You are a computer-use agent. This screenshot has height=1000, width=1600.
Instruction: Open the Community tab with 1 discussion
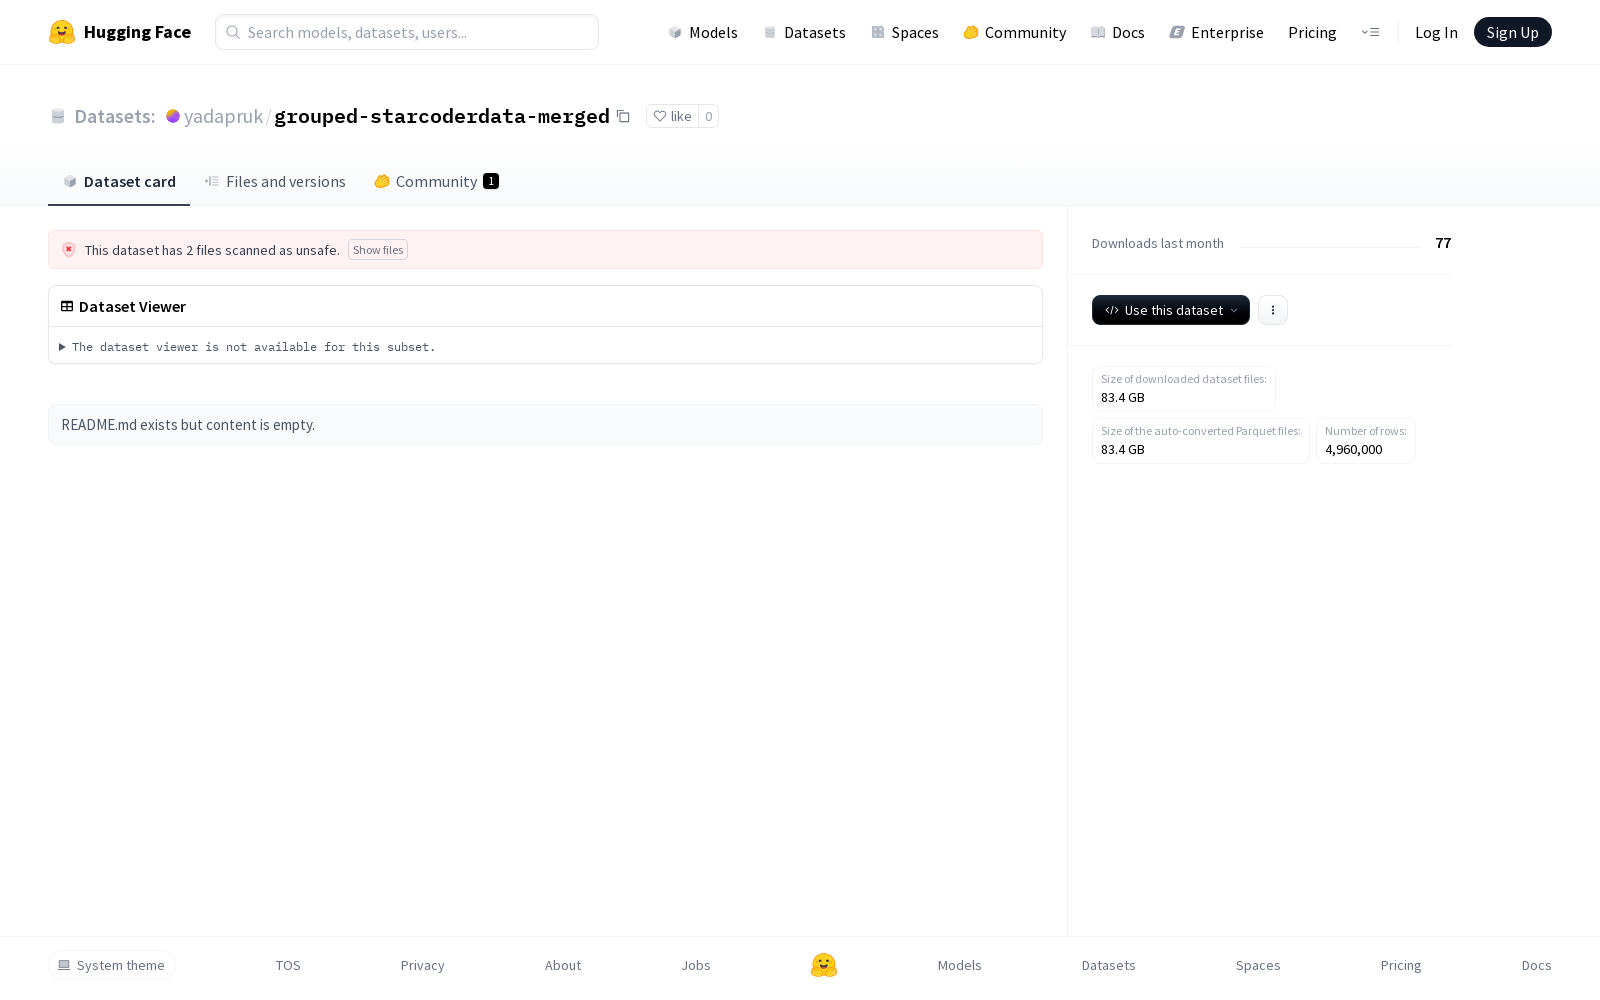click(436, 181)
